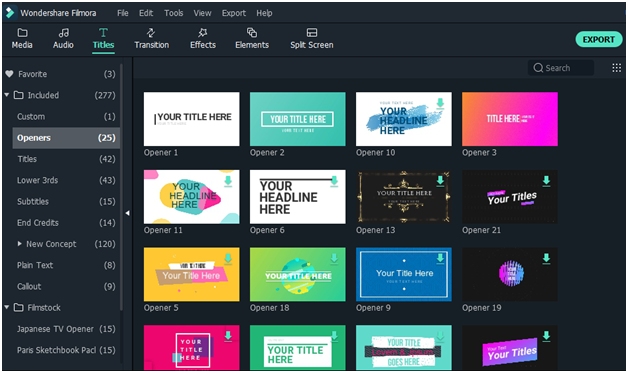Download Opener 13 via its download icon
628x373 pixels.
(440, 181)
